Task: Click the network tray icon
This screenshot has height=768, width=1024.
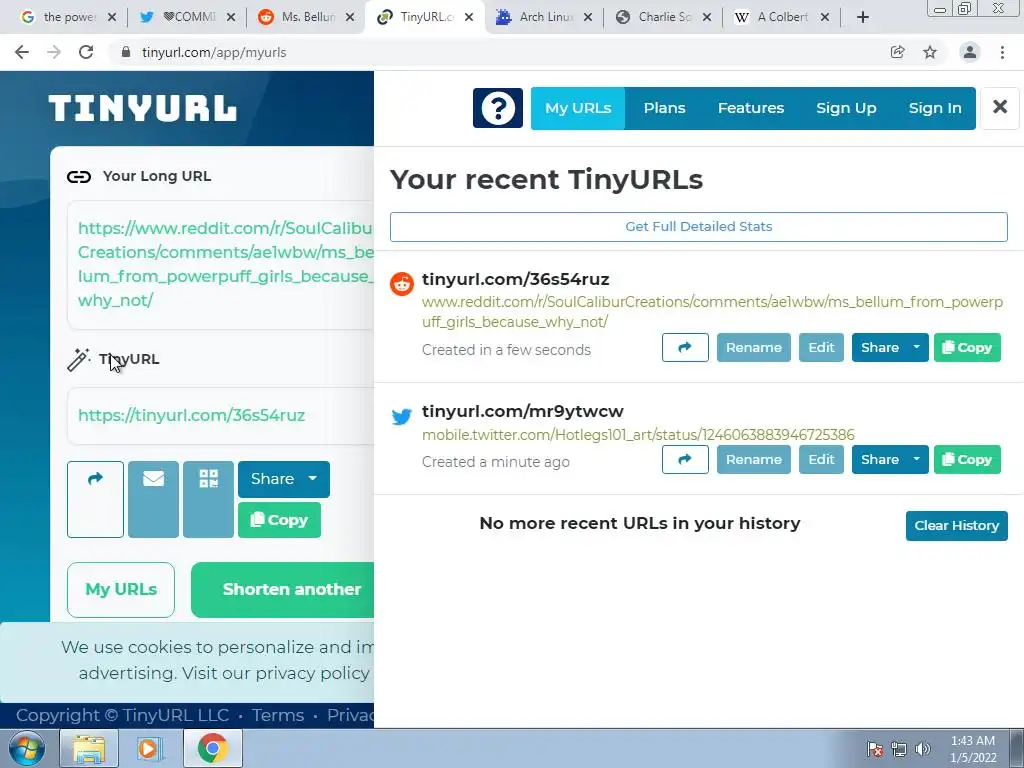Action: click(899, 749)
